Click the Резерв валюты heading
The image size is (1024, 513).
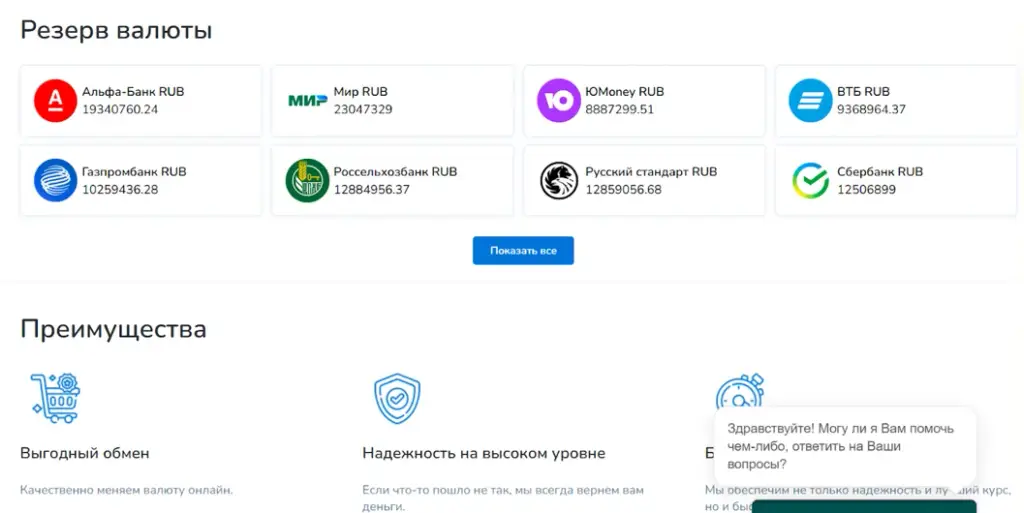[x=116, y=31]
